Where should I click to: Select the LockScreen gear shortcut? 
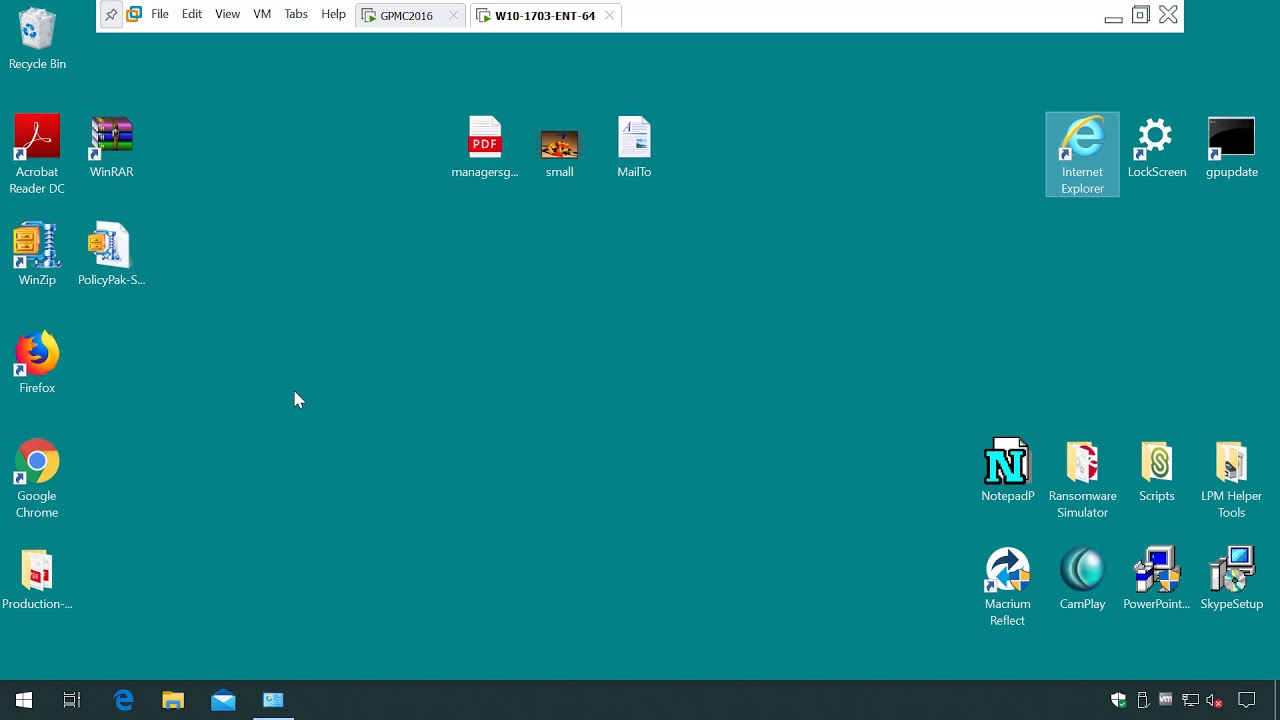(1157, 147)
